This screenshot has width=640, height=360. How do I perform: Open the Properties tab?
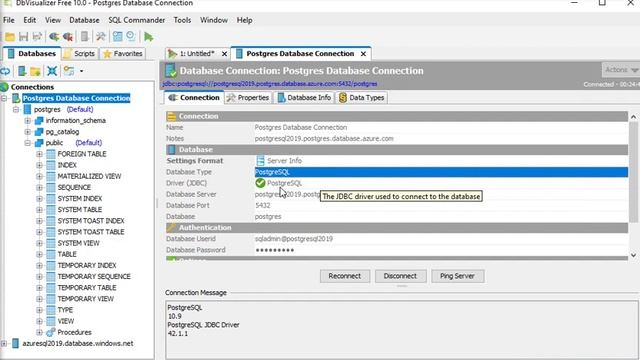pos(249,98)
